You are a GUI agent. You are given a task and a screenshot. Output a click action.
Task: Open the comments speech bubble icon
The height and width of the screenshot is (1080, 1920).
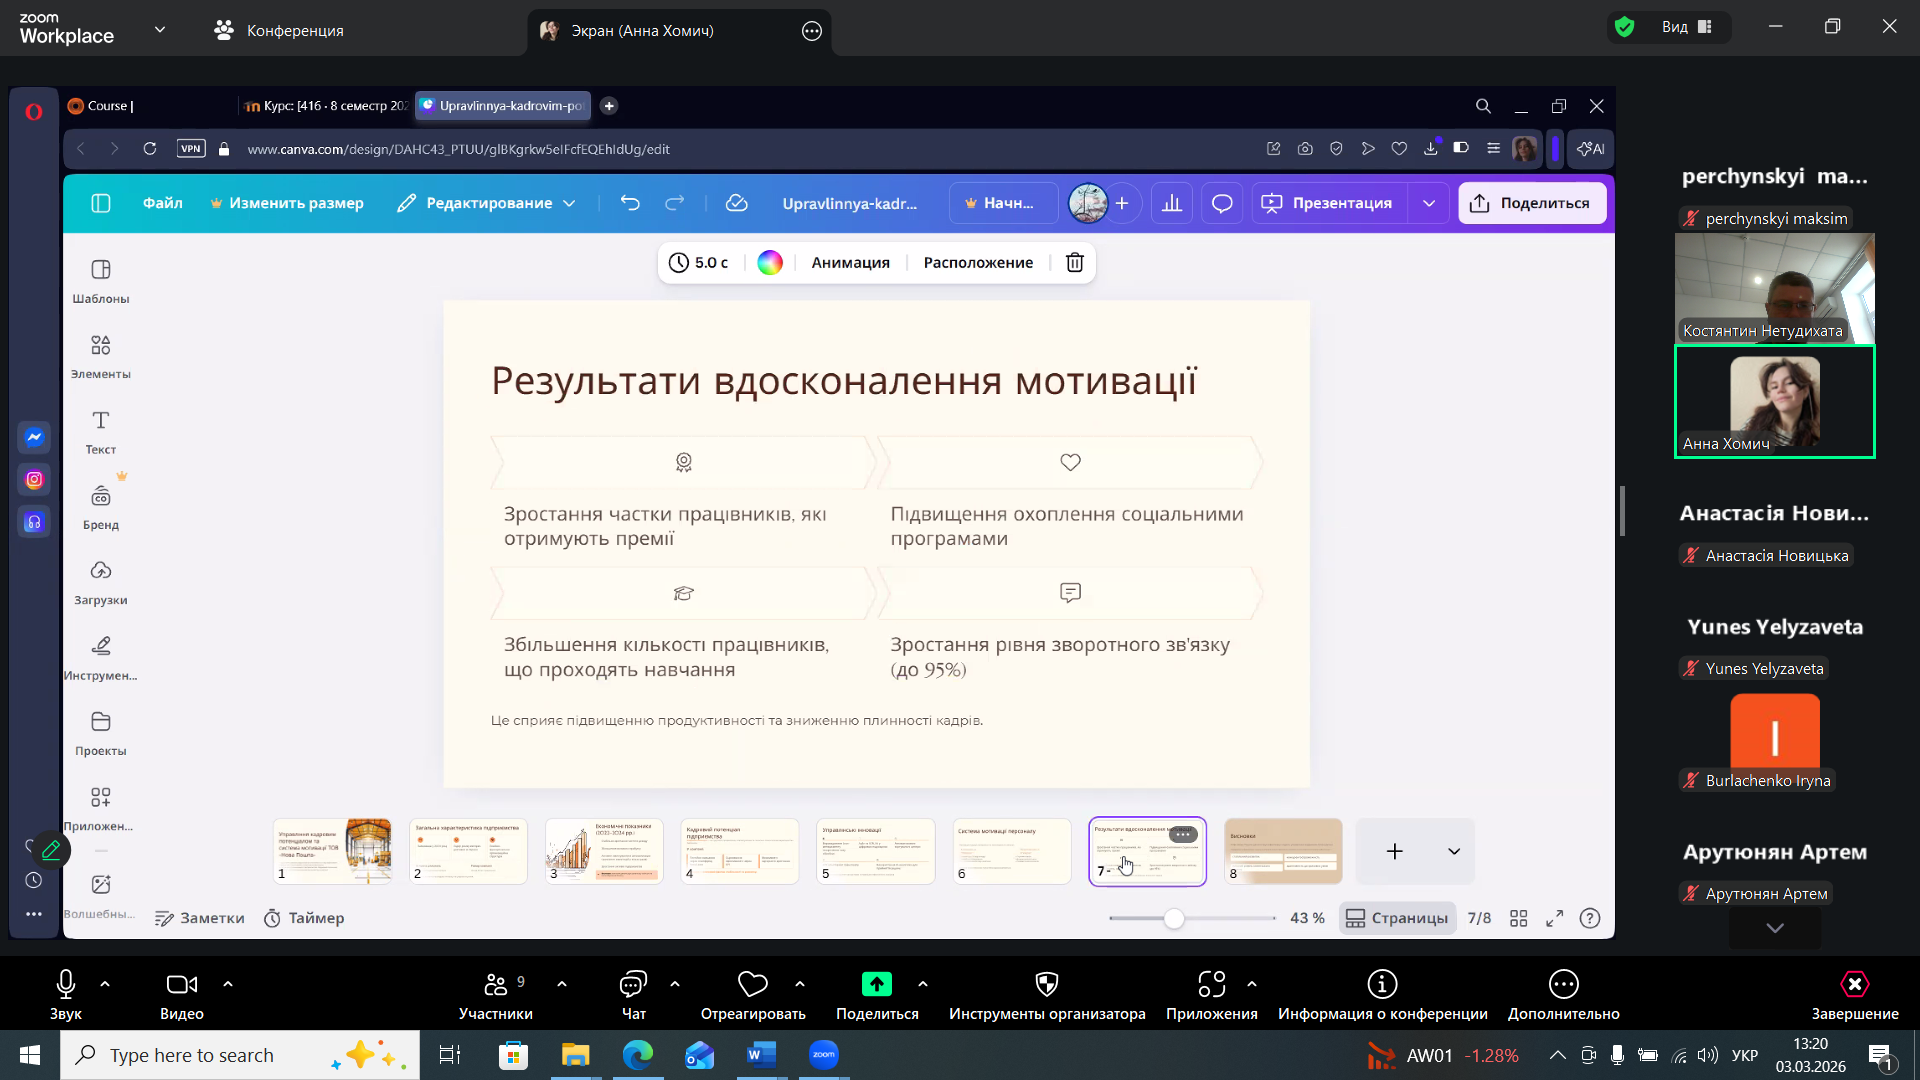[x=1221, y=203]
